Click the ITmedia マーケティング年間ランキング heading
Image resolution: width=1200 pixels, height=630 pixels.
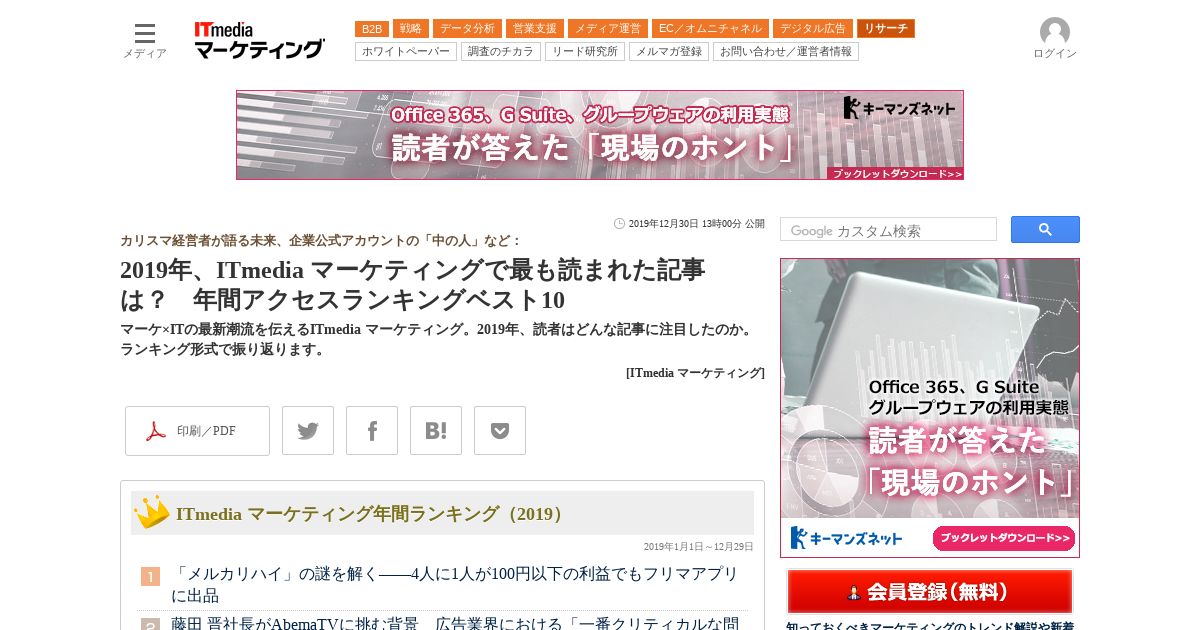pyautogui.click(x=372, y=514)
